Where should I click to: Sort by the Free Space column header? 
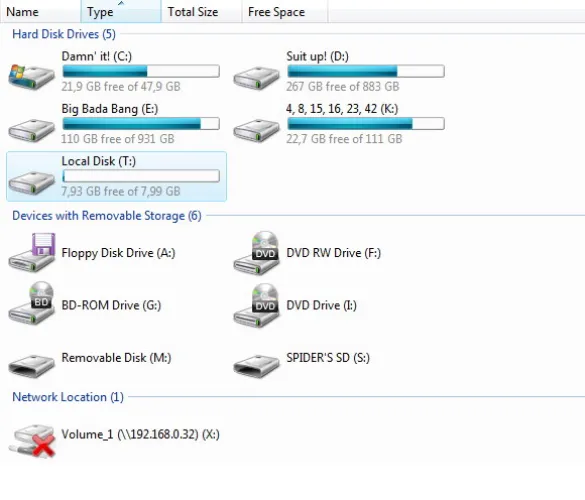(285, 12)
